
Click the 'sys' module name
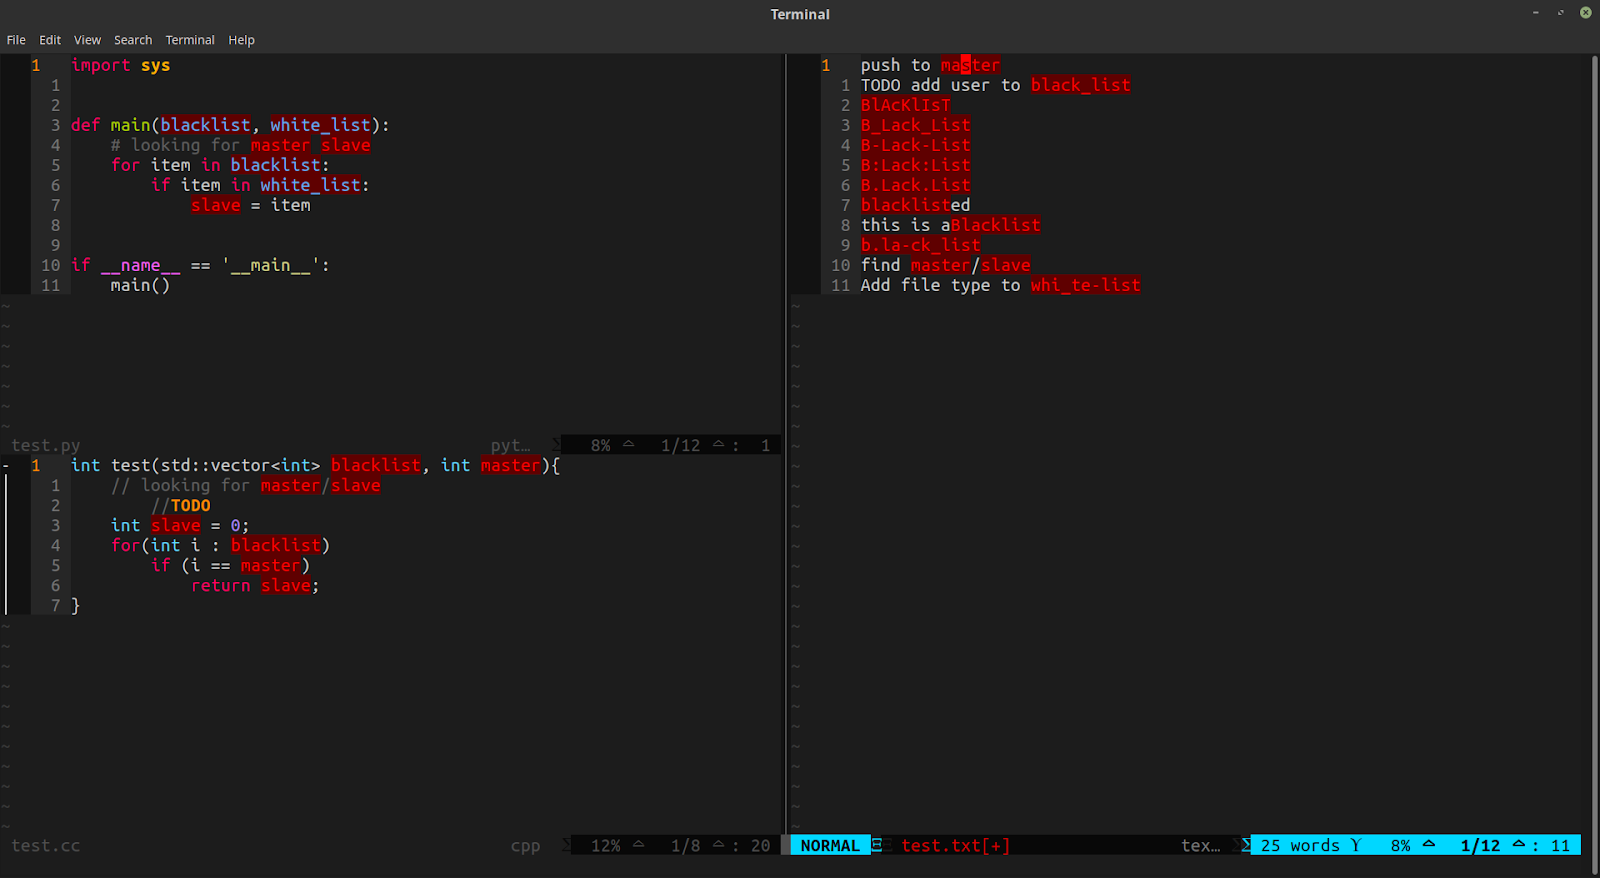(156, 65)
